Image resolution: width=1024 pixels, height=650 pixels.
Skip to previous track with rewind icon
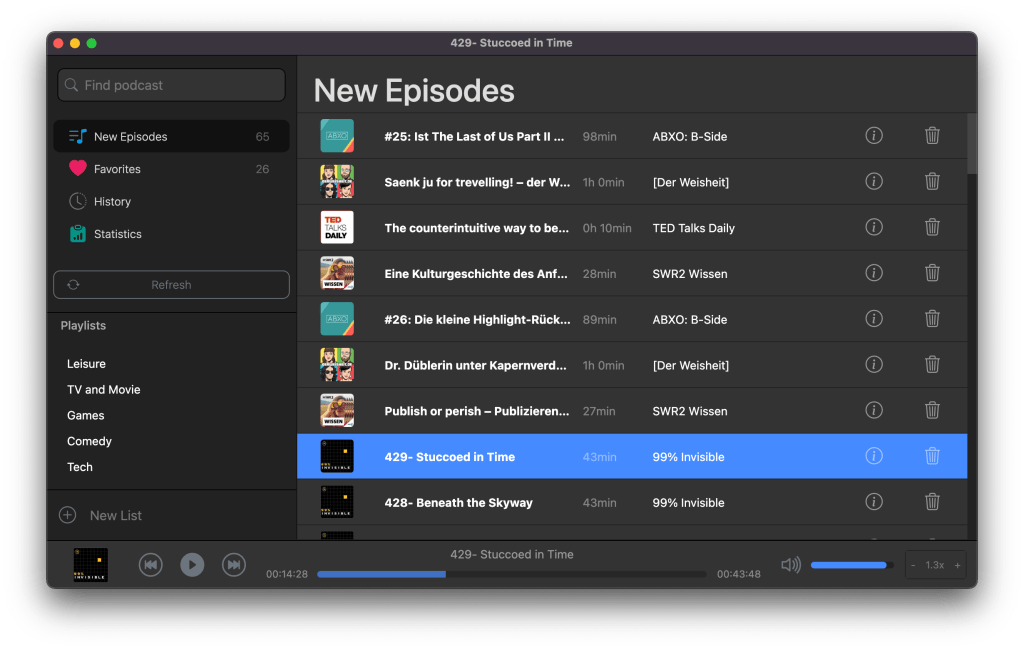tap(150, 565)
